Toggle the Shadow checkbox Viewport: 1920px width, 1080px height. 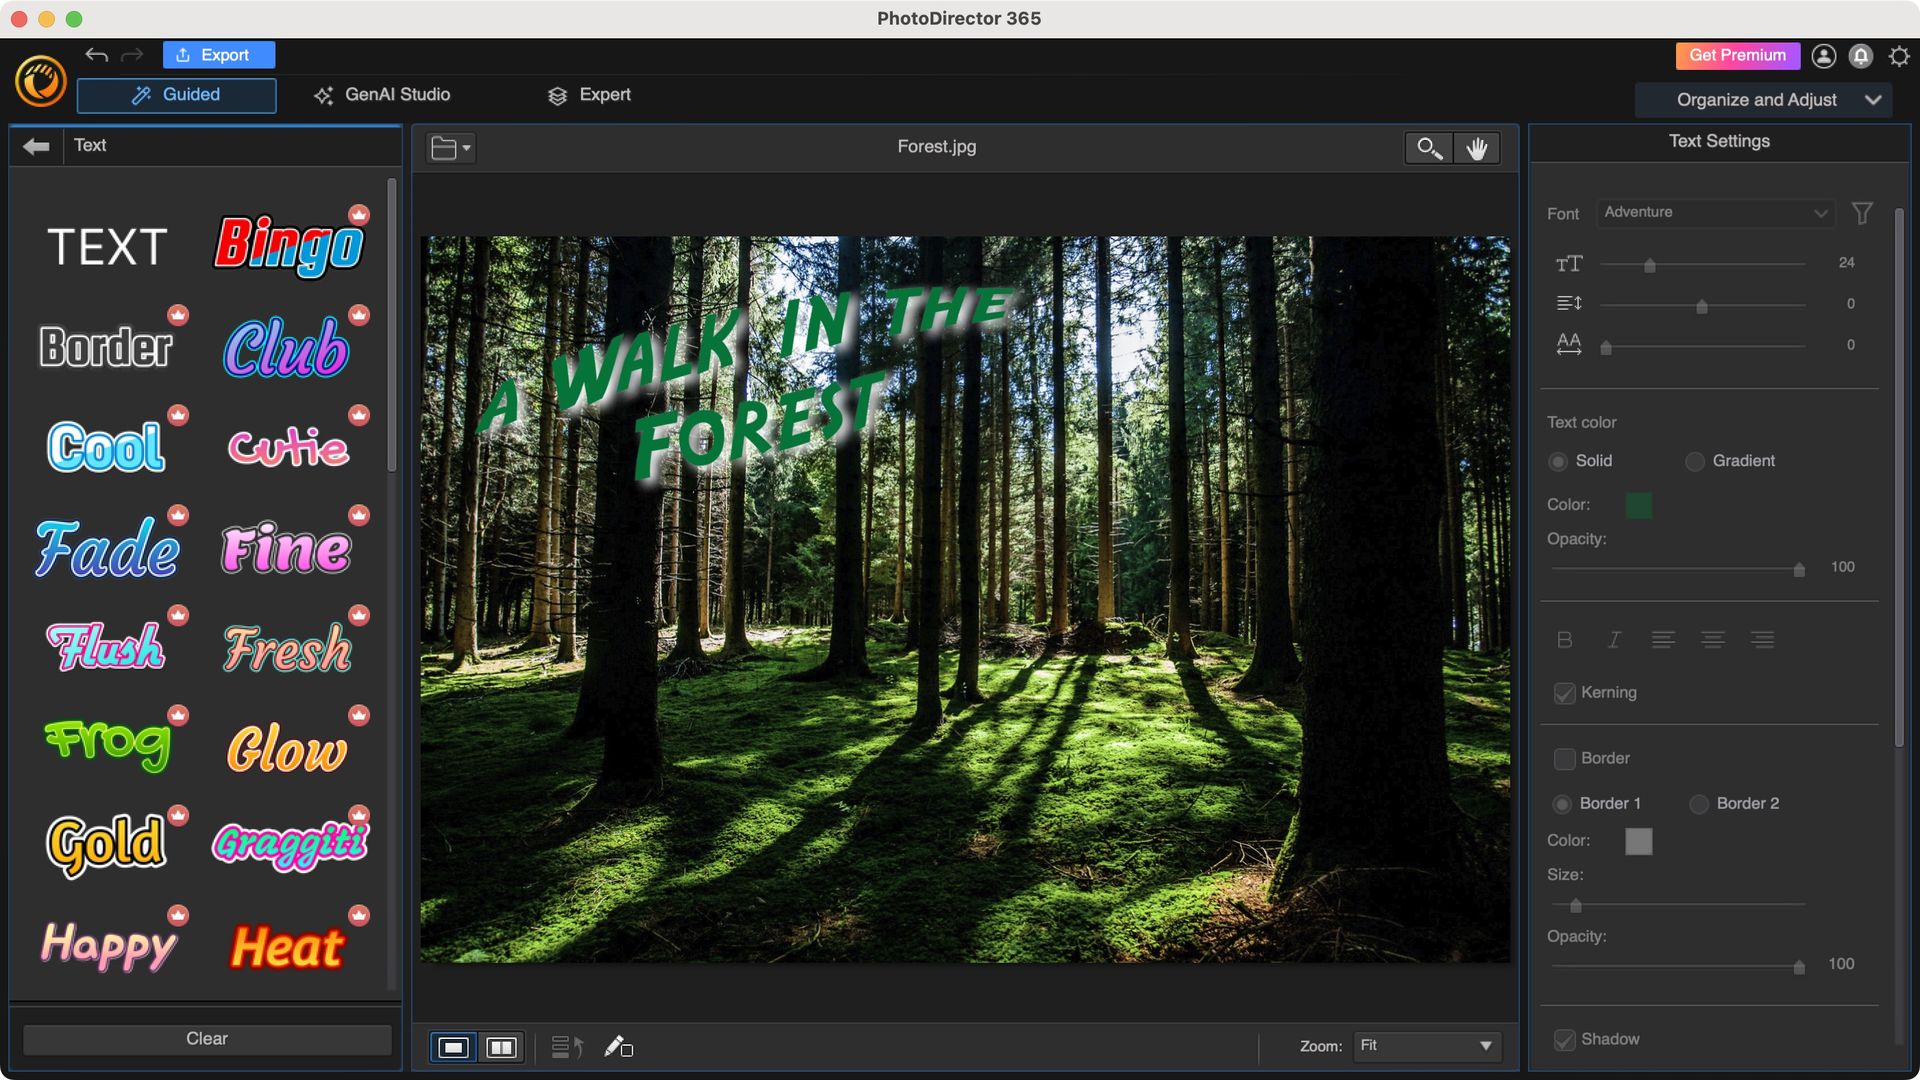[1564, 1039]
